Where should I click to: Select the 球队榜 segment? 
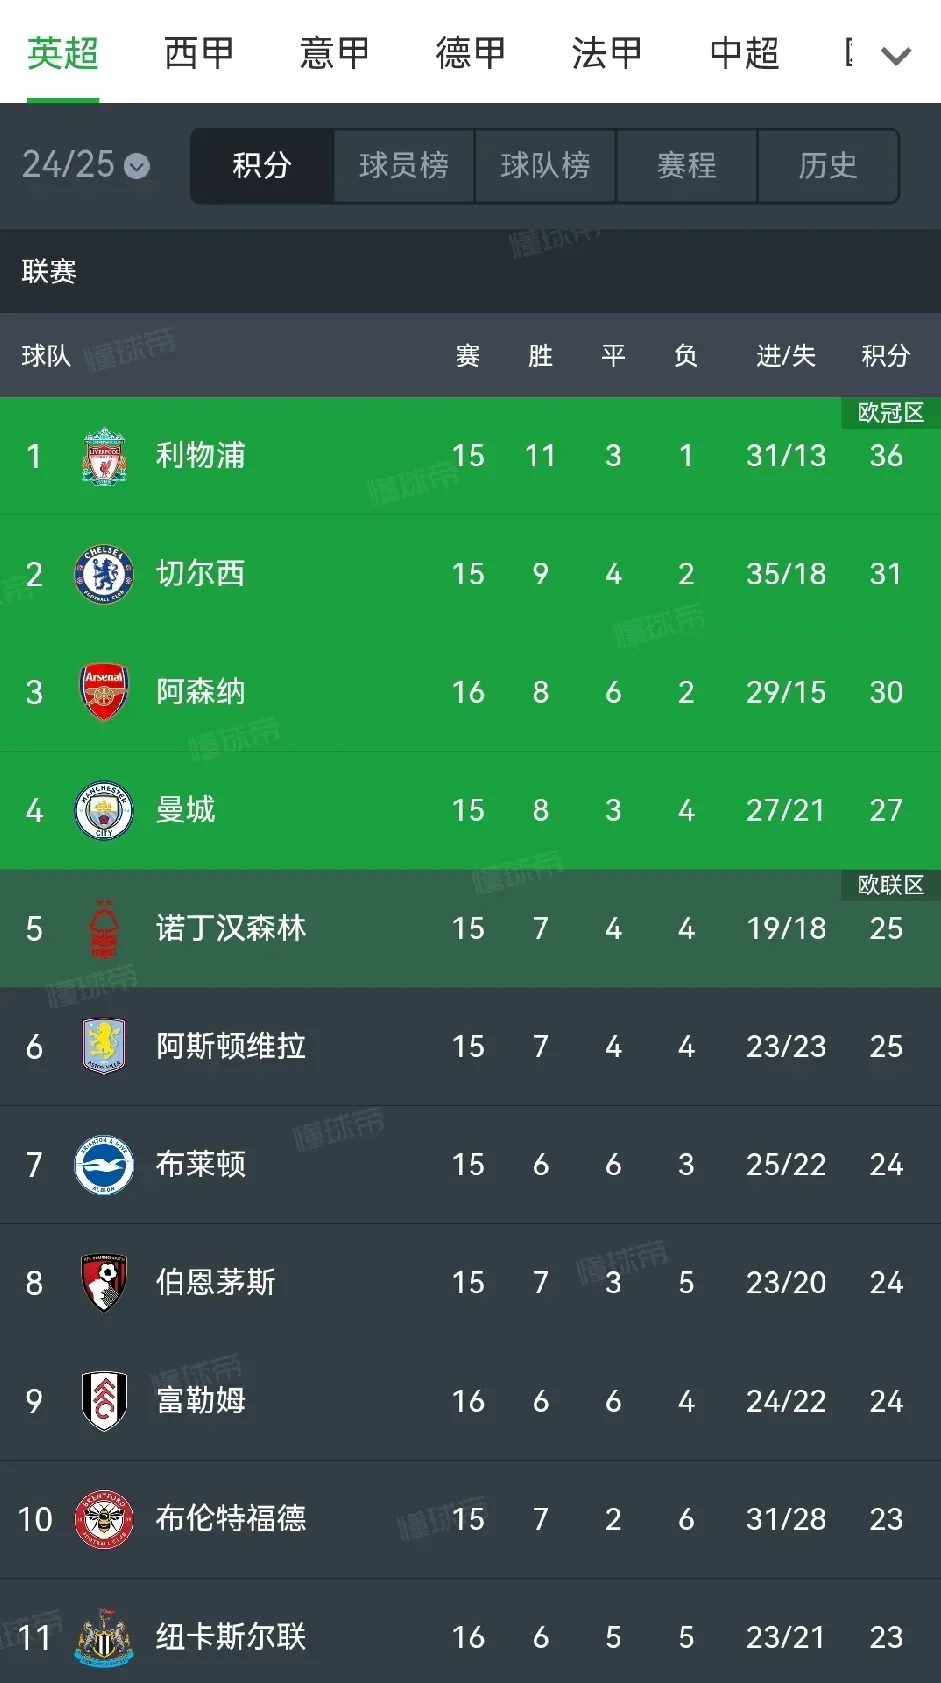pos(545,165)
